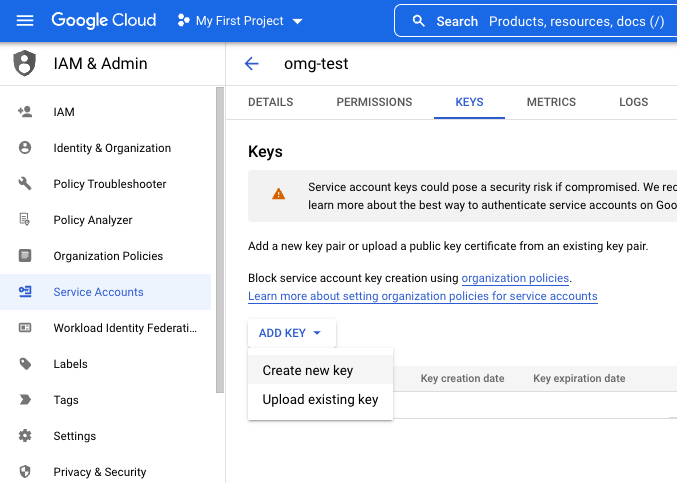This screenshot has height=483, width=677.
Task: Click the IAM & Admin heading
Action: (100, 63)
